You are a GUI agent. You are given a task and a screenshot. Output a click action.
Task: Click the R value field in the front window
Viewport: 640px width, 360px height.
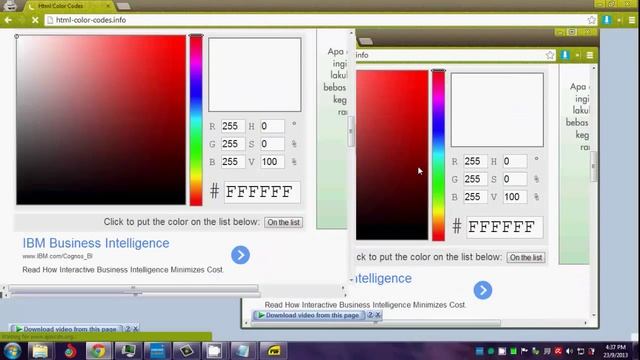[x=233, y=126]
